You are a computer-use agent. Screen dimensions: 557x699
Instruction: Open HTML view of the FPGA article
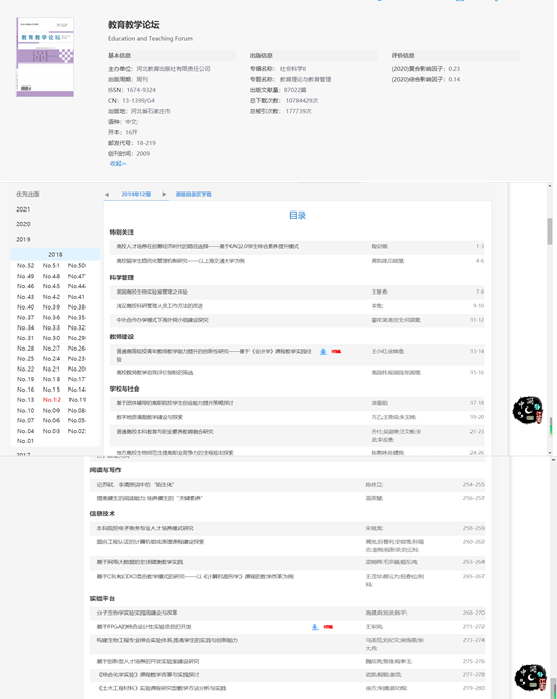pos(328,627)
